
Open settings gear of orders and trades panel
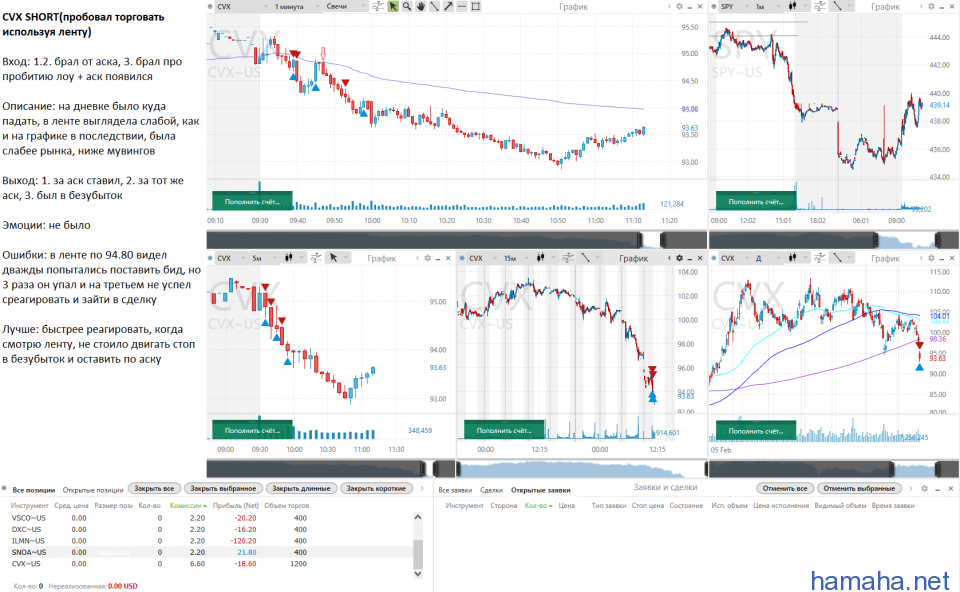click(924, 489)
